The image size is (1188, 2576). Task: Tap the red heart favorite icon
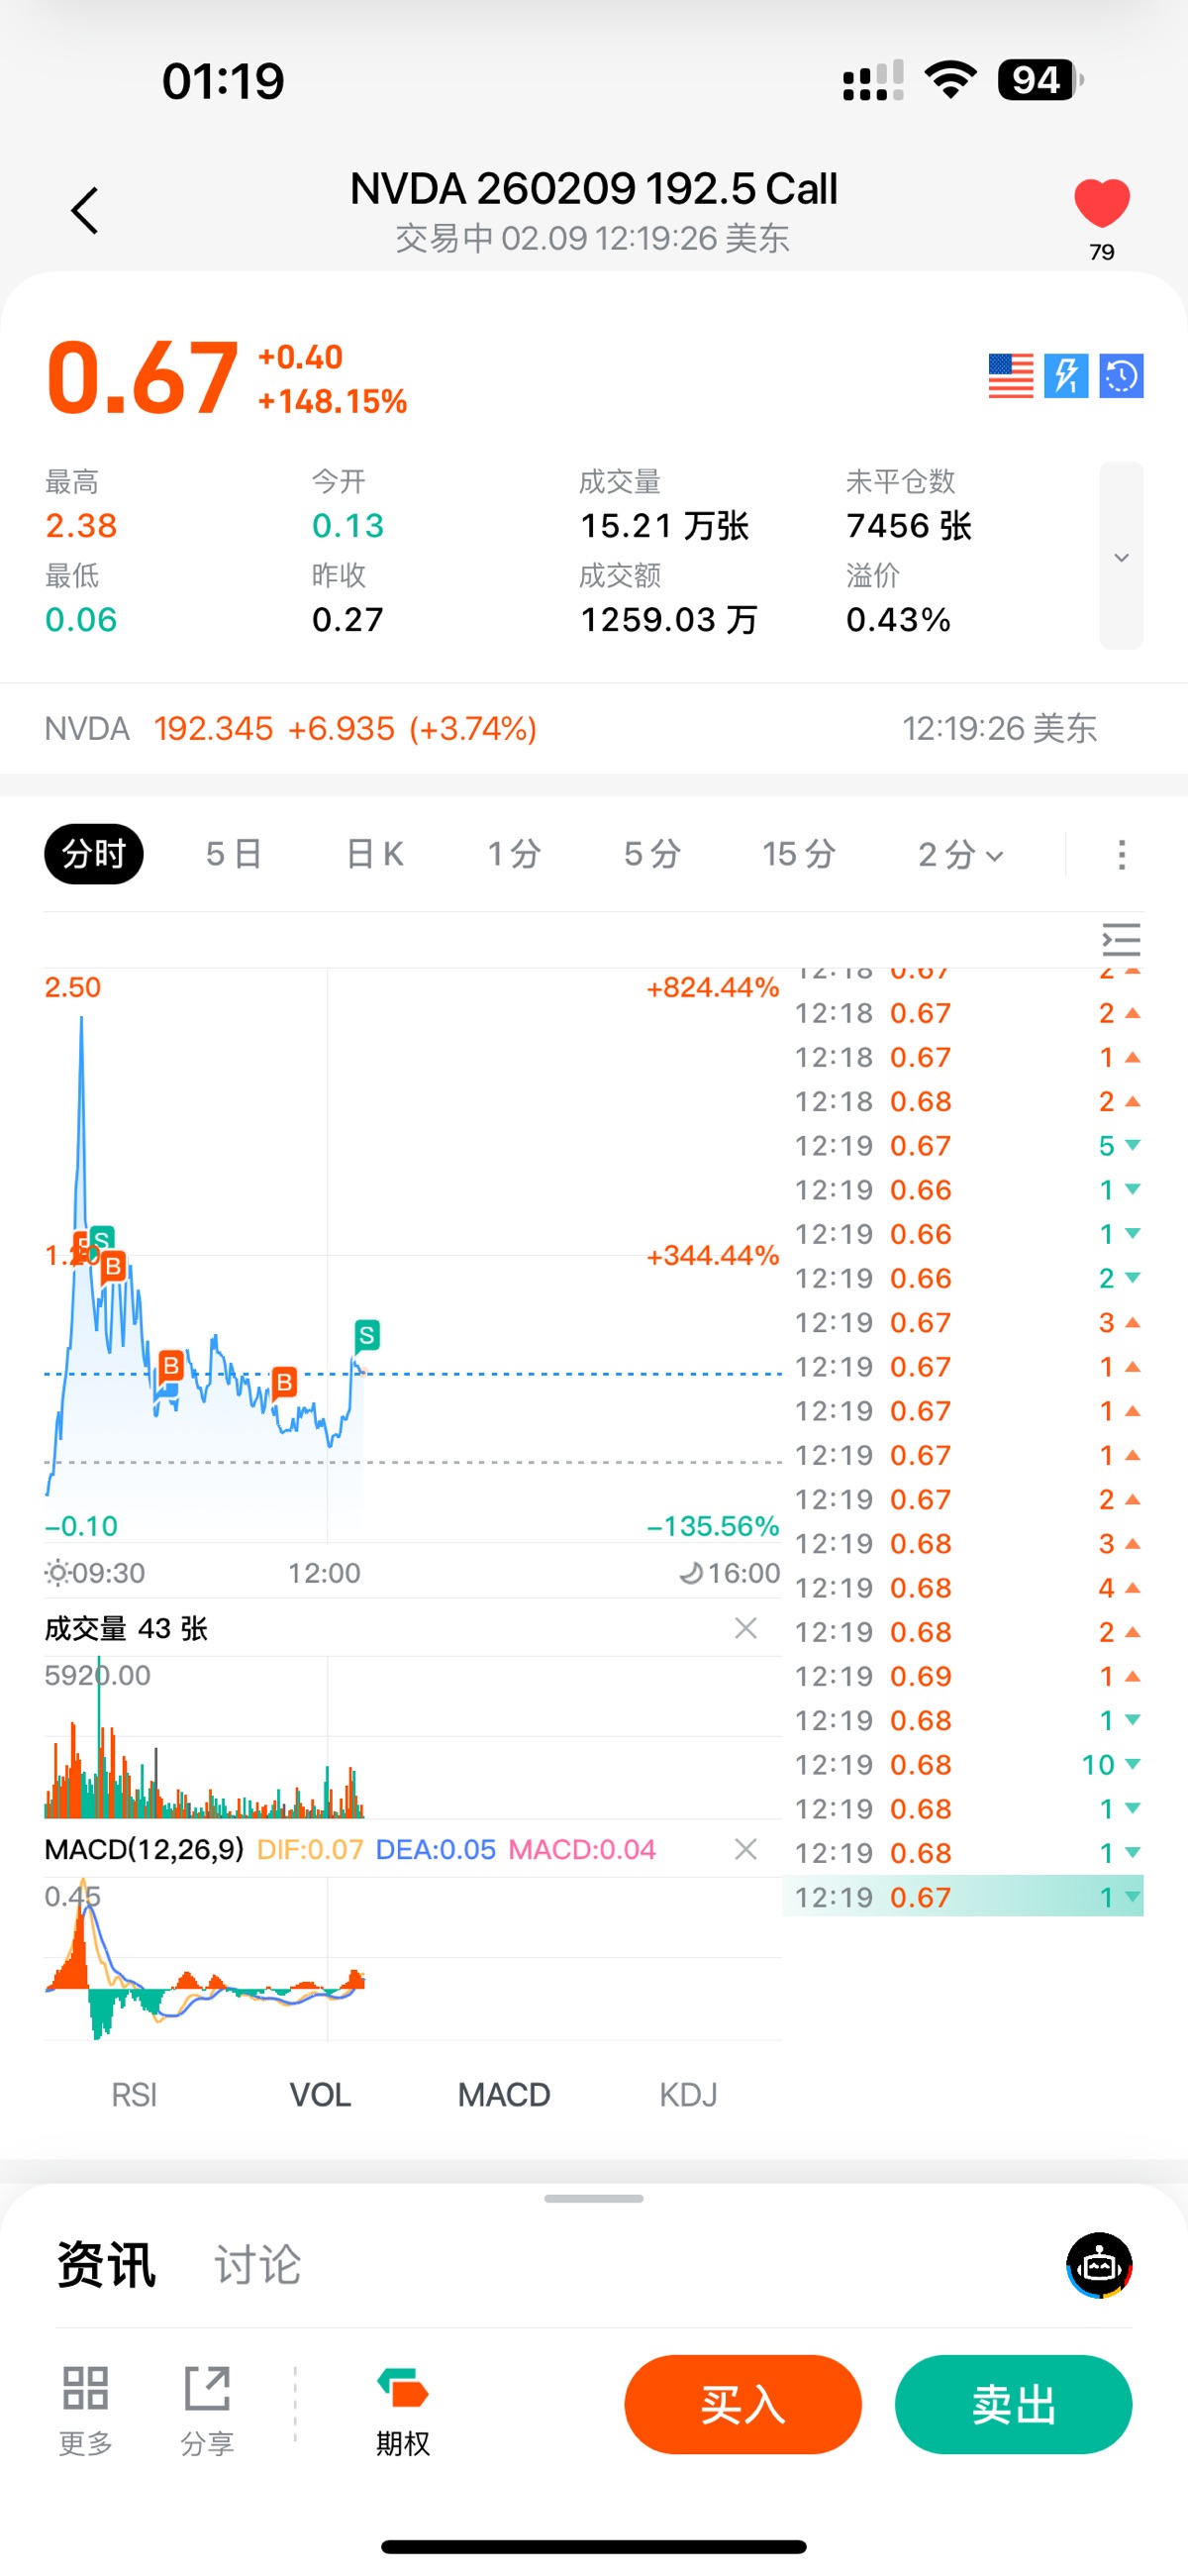click(1101, 204)
